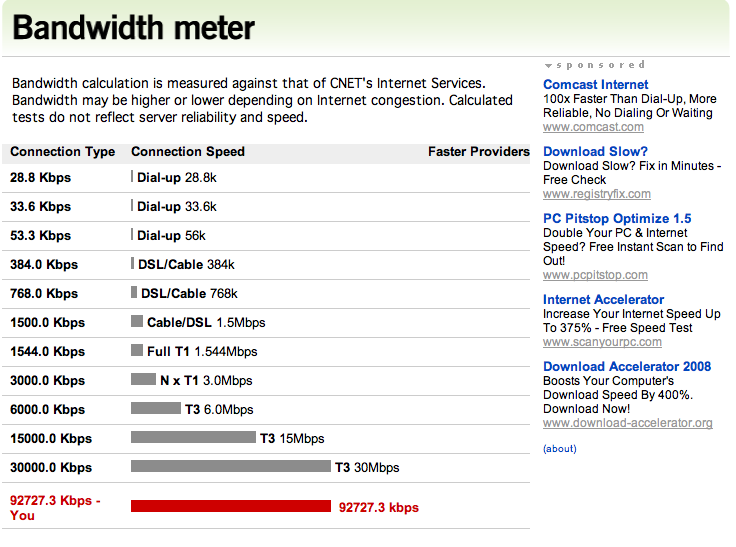Follow the www.registryfix.com link
Image resolution: width=736 pixels, height=547 pixels.
(597, 194)
